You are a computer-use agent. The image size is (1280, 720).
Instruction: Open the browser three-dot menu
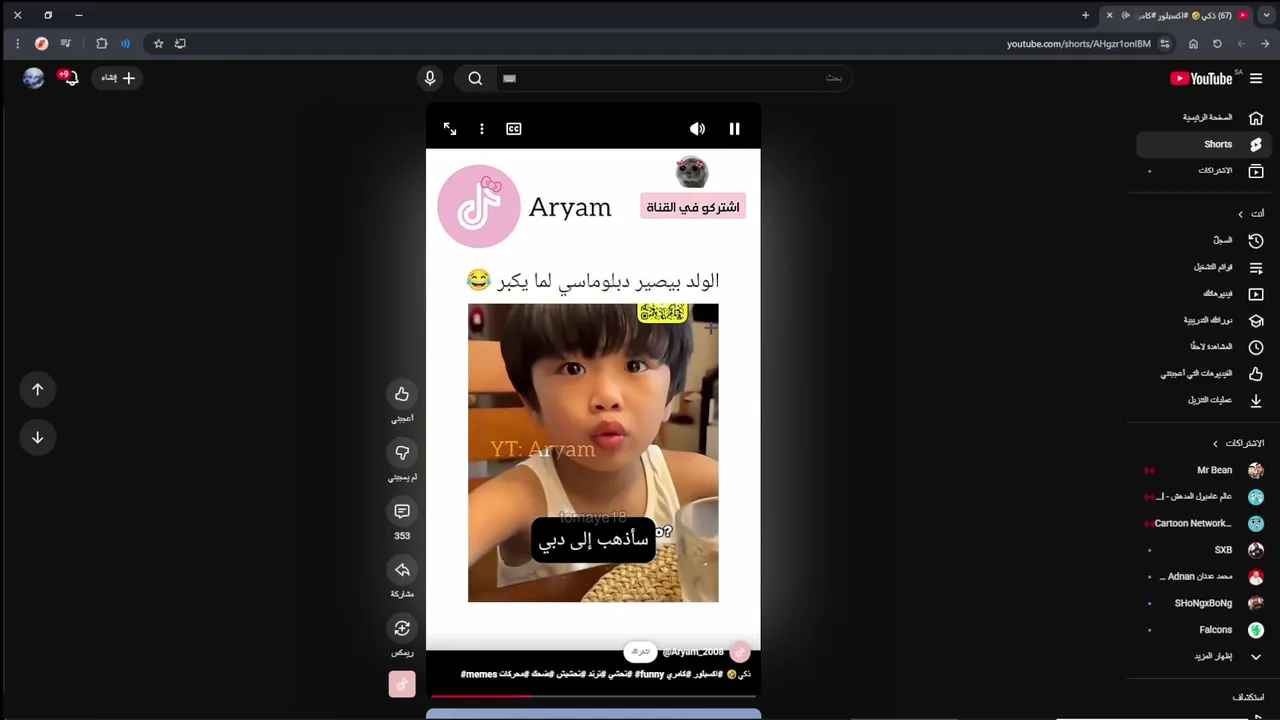(17, 44)
